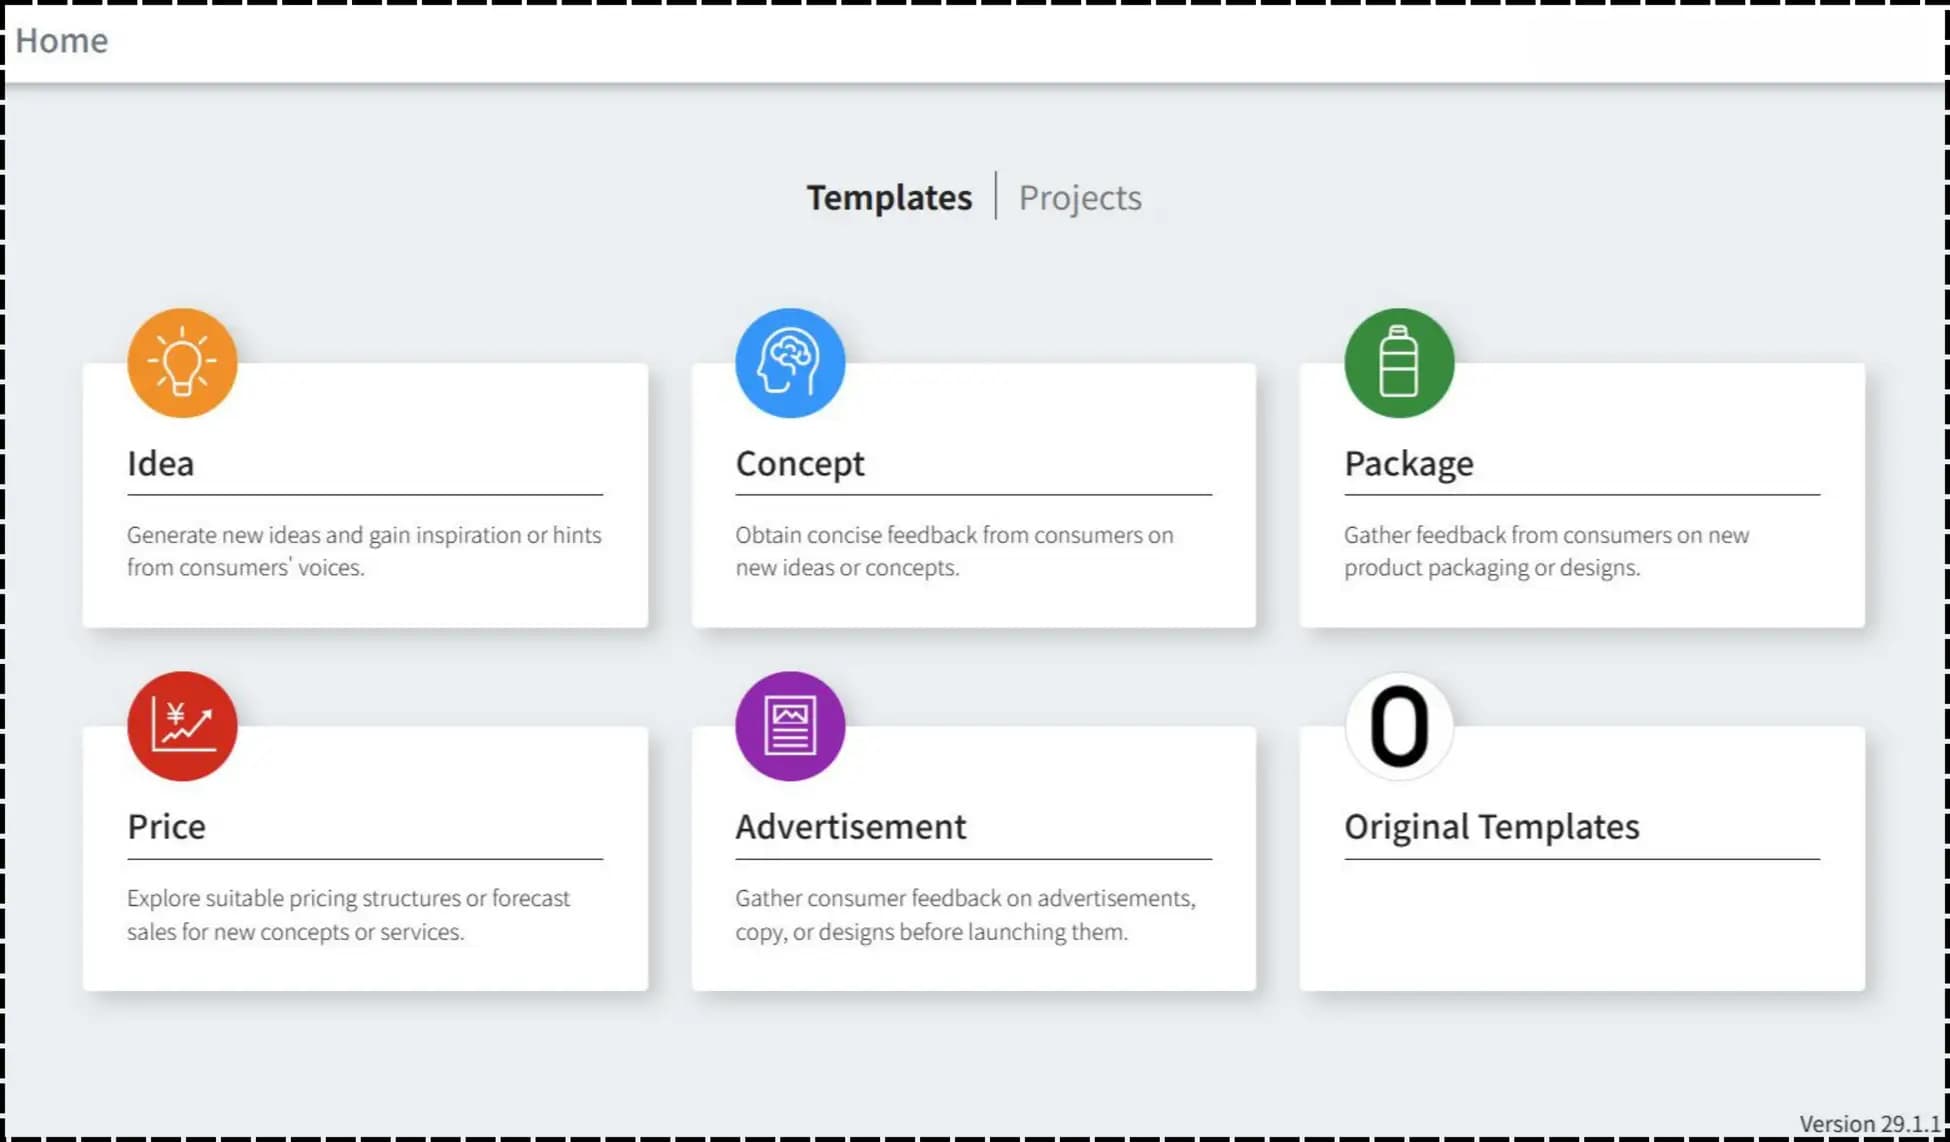This screenshot has height=1142, width=1950.
Task: Open the orange Idea template badge
Action: pyautogui.click(x=182, y=362)
